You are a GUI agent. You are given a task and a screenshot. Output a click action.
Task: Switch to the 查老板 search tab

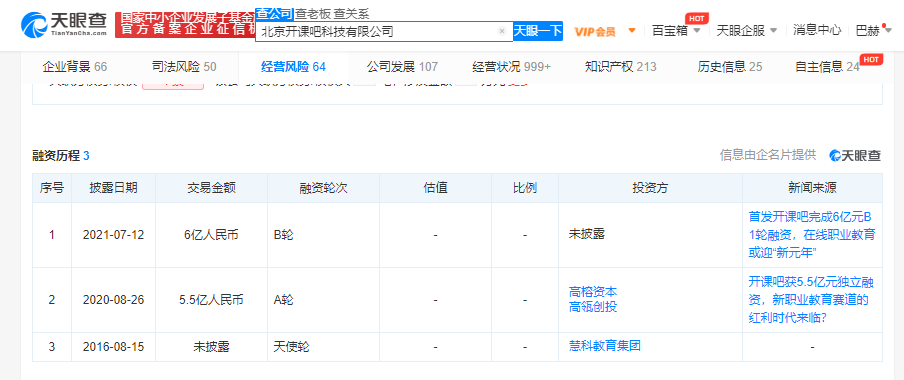coord(313,14)
